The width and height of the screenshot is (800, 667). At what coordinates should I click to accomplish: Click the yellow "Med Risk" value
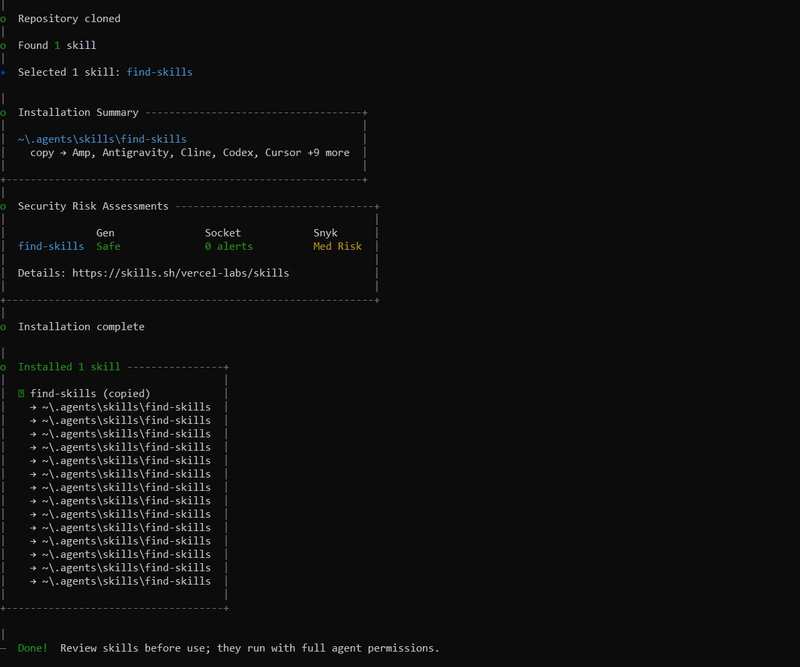[x=337, y=246]
